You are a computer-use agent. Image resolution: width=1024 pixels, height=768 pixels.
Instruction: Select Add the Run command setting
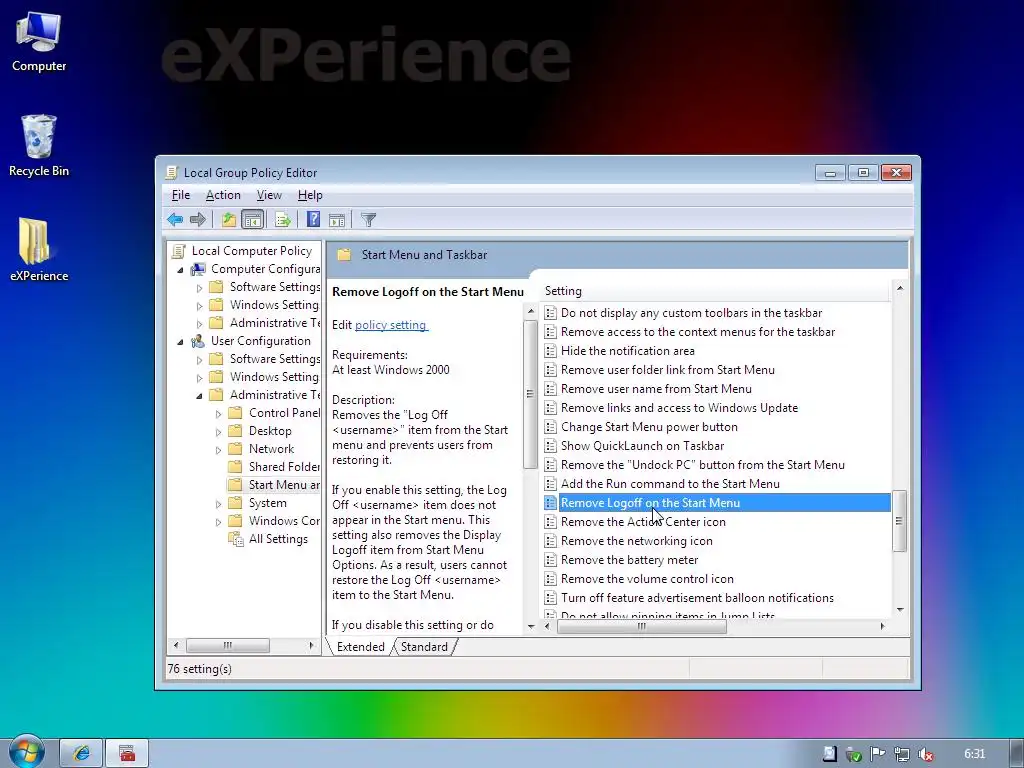coord(669,483)
